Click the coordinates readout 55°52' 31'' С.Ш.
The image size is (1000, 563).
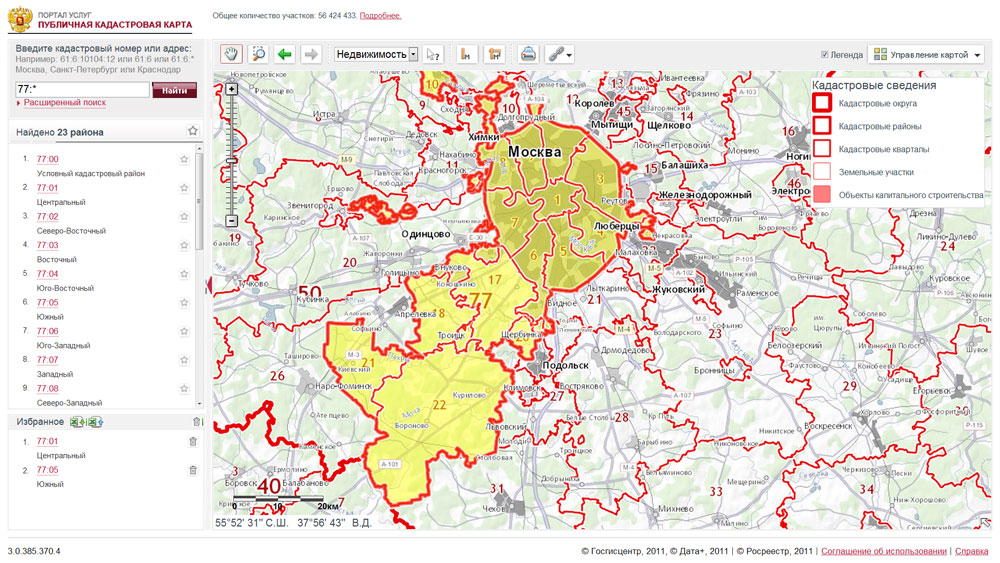click(252, 523)
